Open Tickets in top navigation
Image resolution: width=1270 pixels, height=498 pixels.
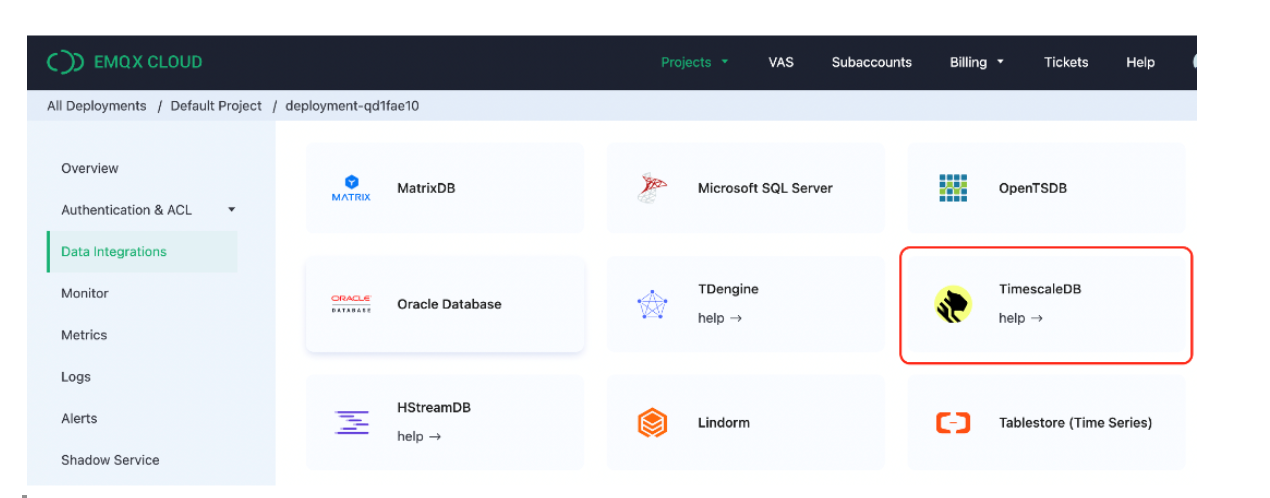[x=1066, y=62]
